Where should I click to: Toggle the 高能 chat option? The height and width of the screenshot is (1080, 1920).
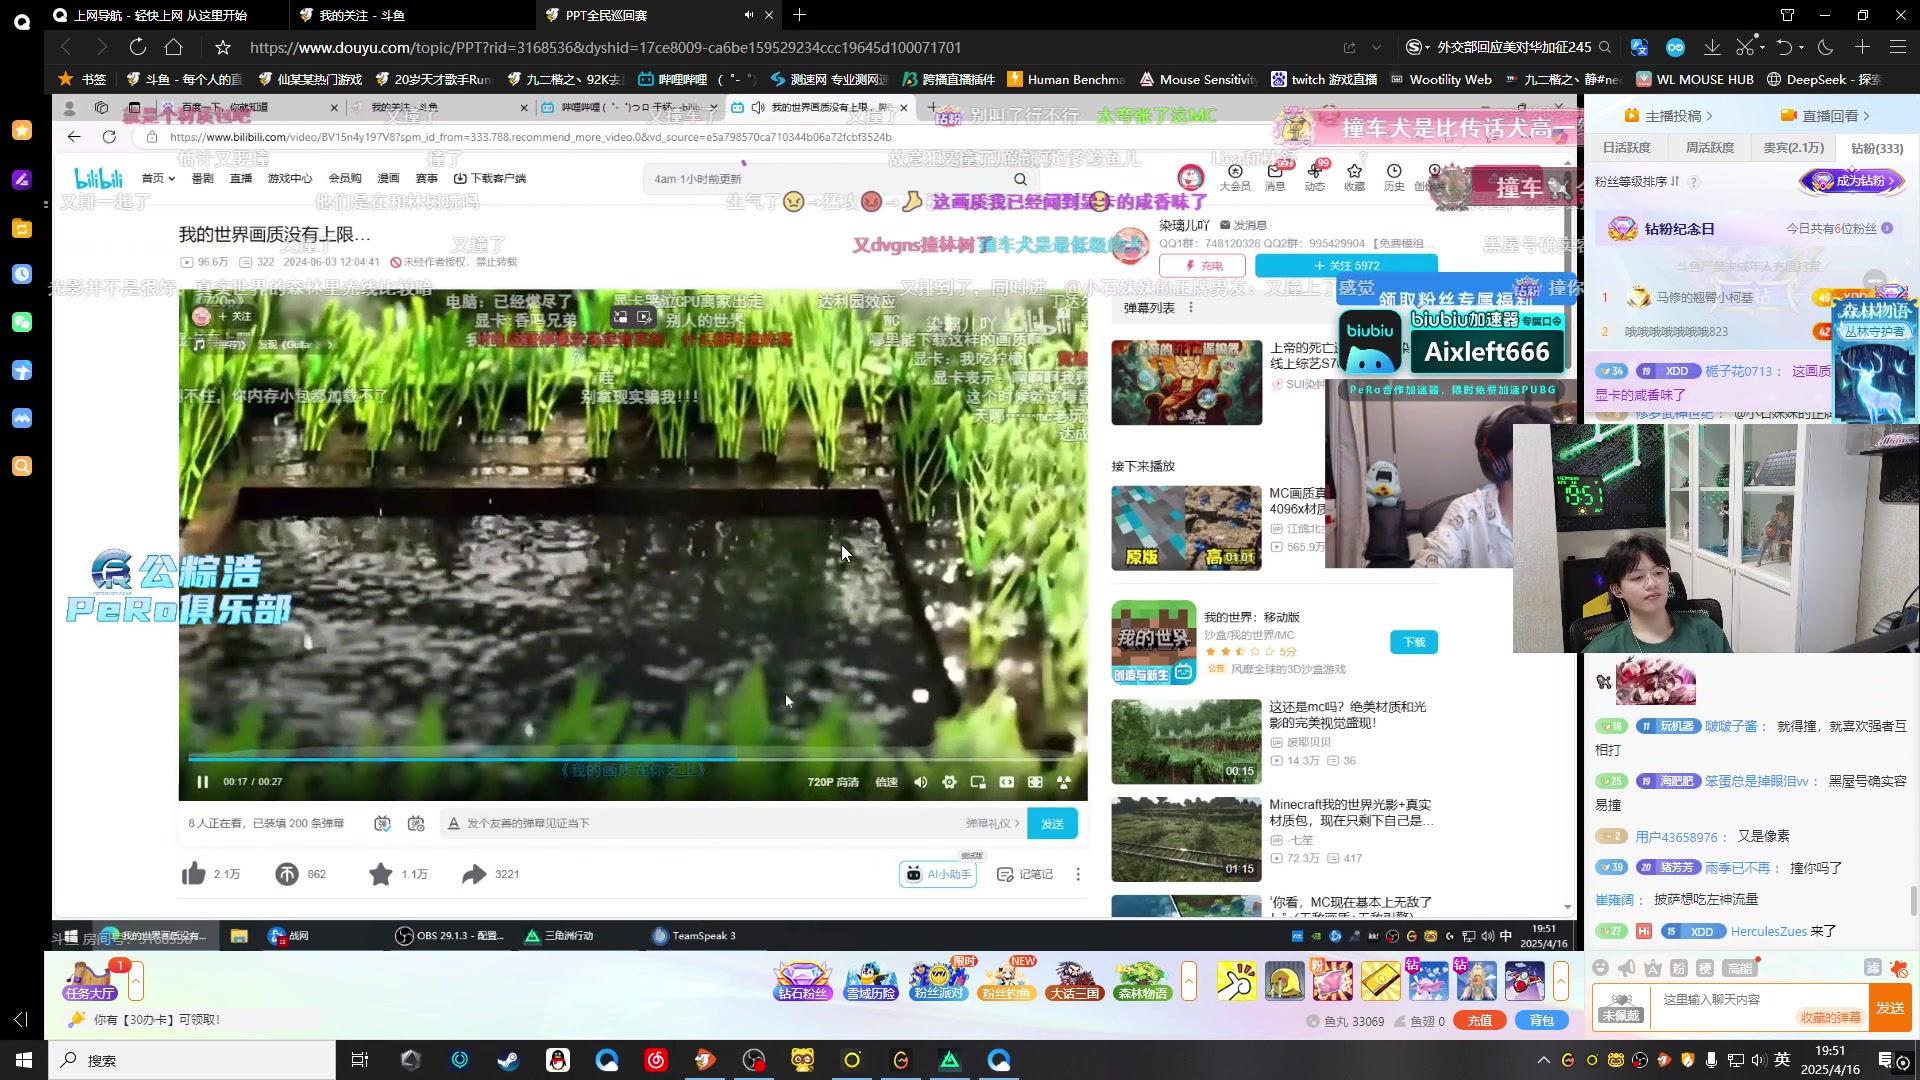click(1740, 968)
